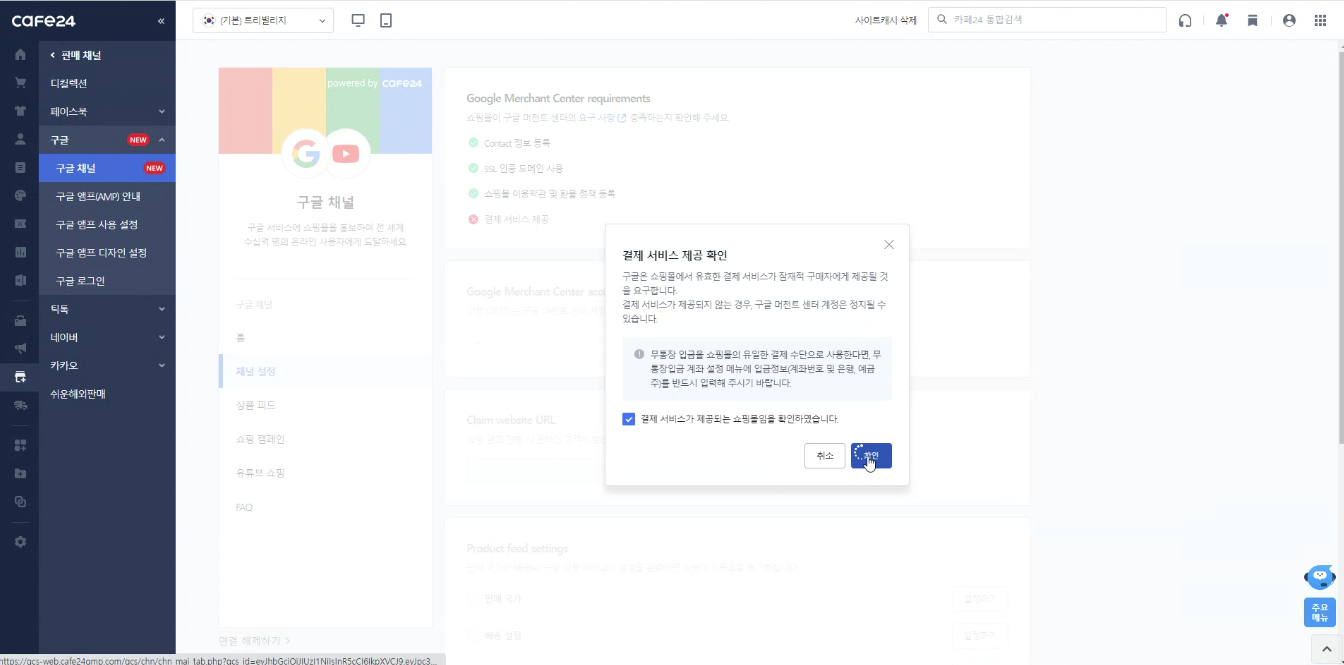The height and width of the screenshot is (665, 1344).
Task: Open the shop selector 트리빌리지 dropdown
Action: [263, 20]
